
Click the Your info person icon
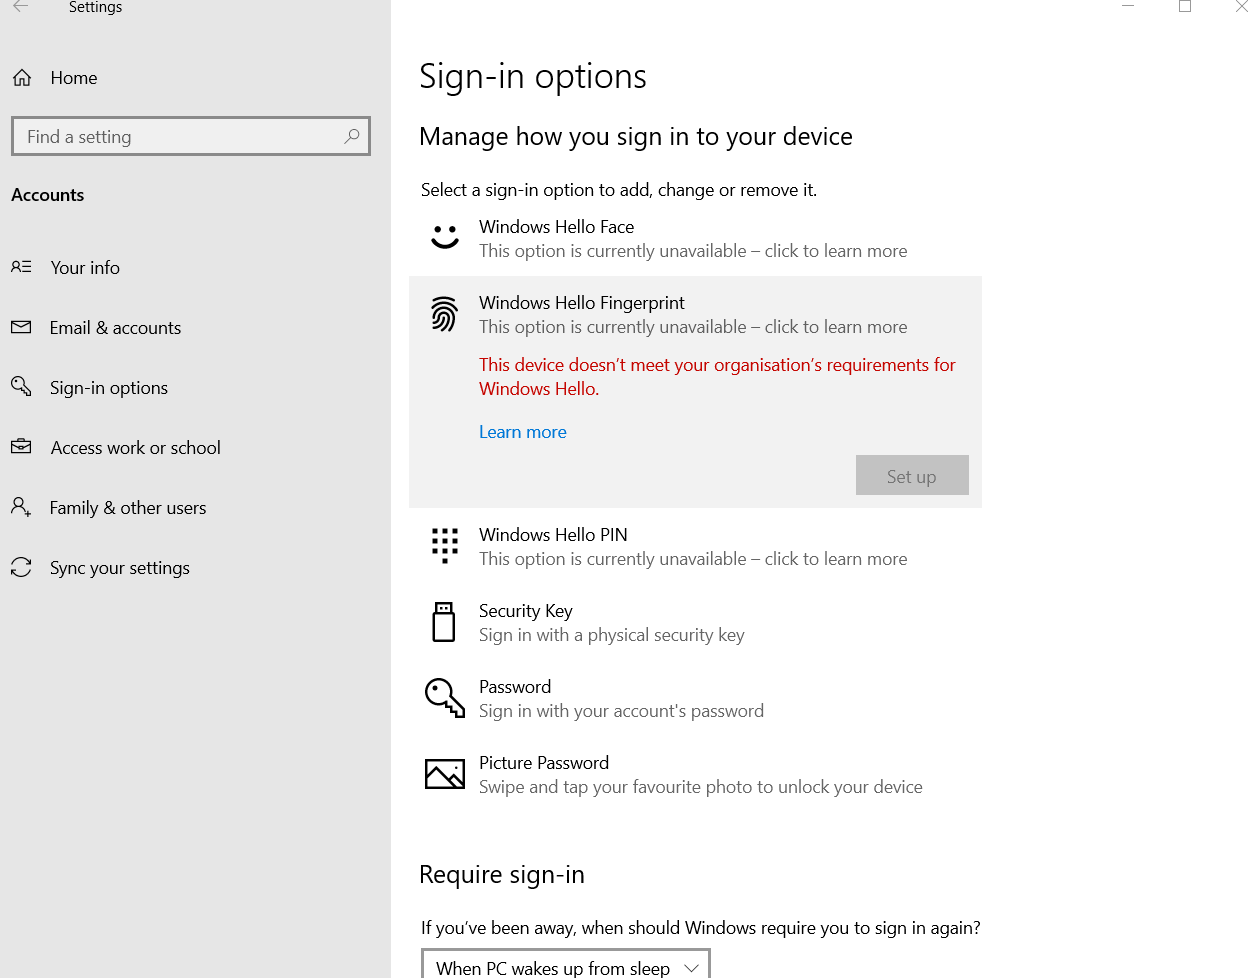(x=21, y=267)
